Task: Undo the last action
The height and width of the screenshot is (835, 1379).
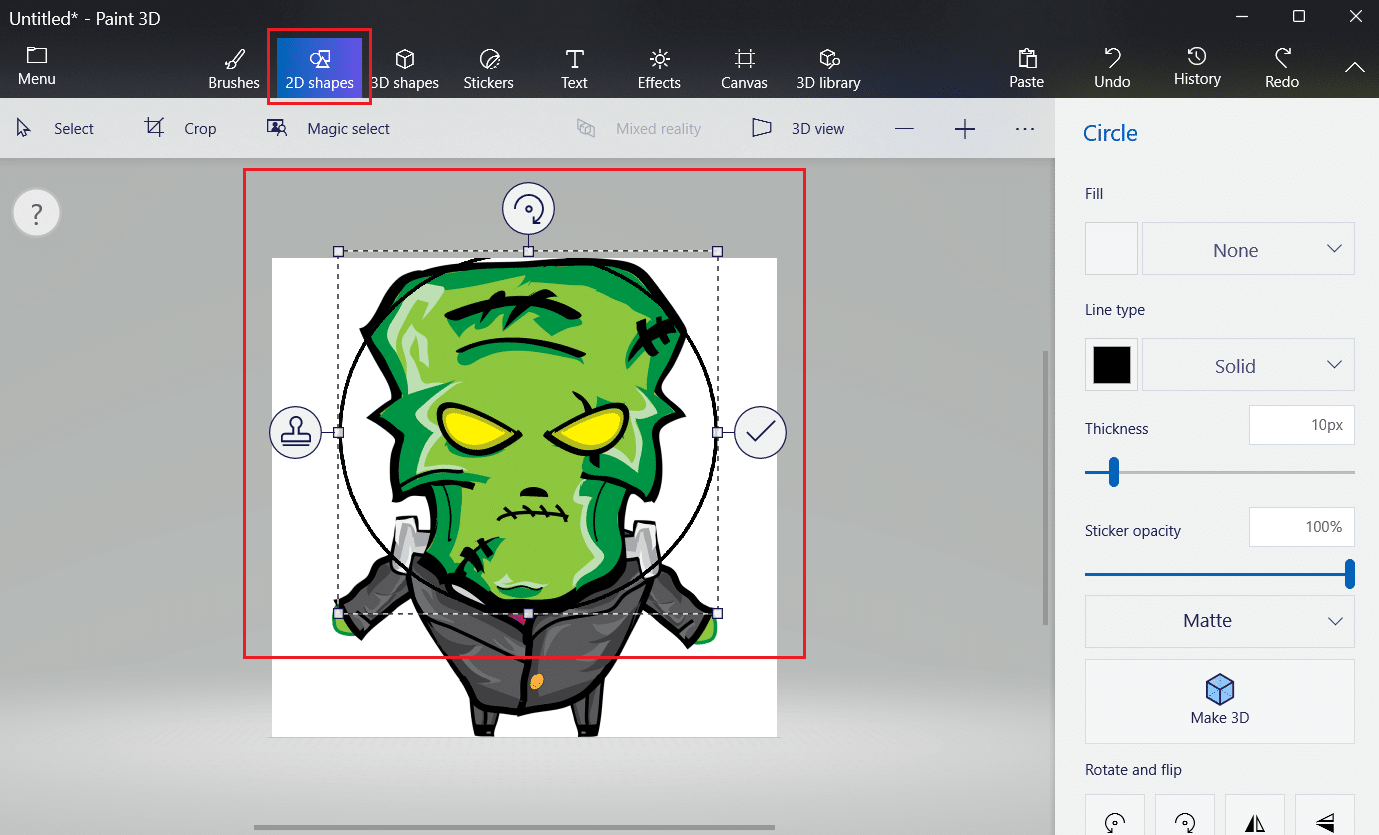Action: click(x=1112, y=68)
